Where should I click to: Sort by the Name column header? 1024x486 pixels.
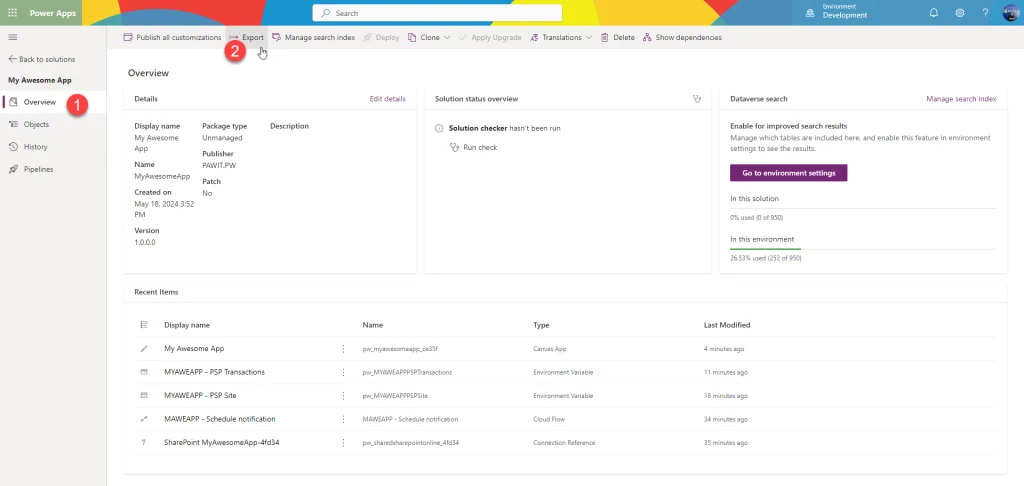373,325
